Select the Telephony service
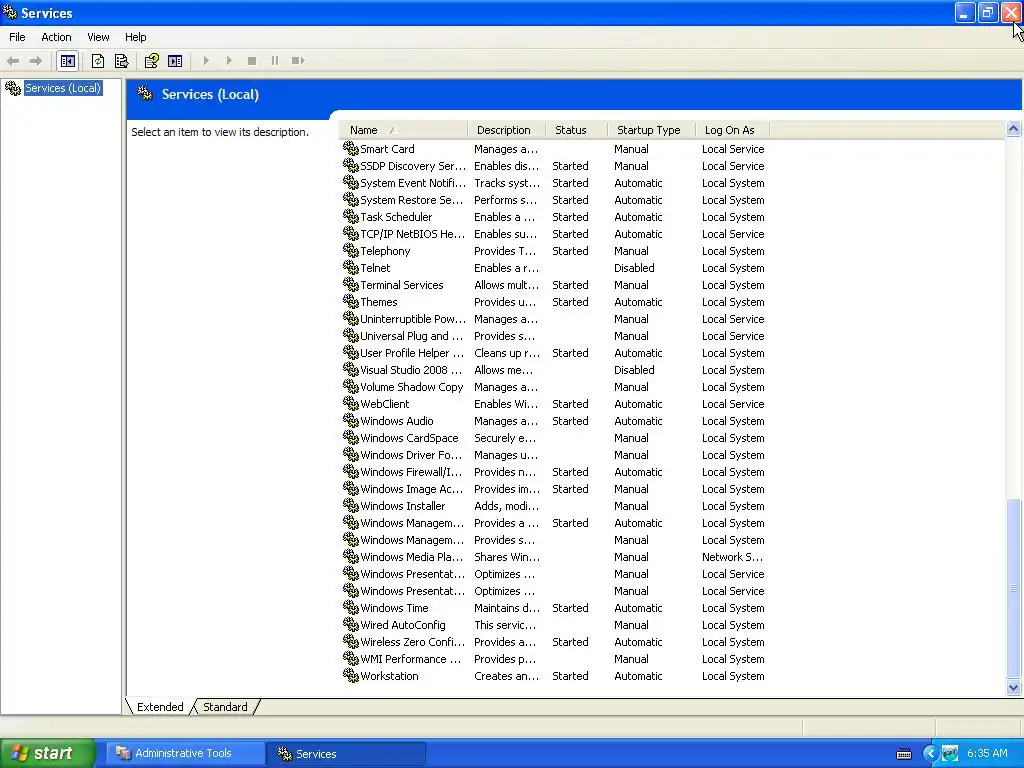The image size is (1024, 768). coord(554,251)
